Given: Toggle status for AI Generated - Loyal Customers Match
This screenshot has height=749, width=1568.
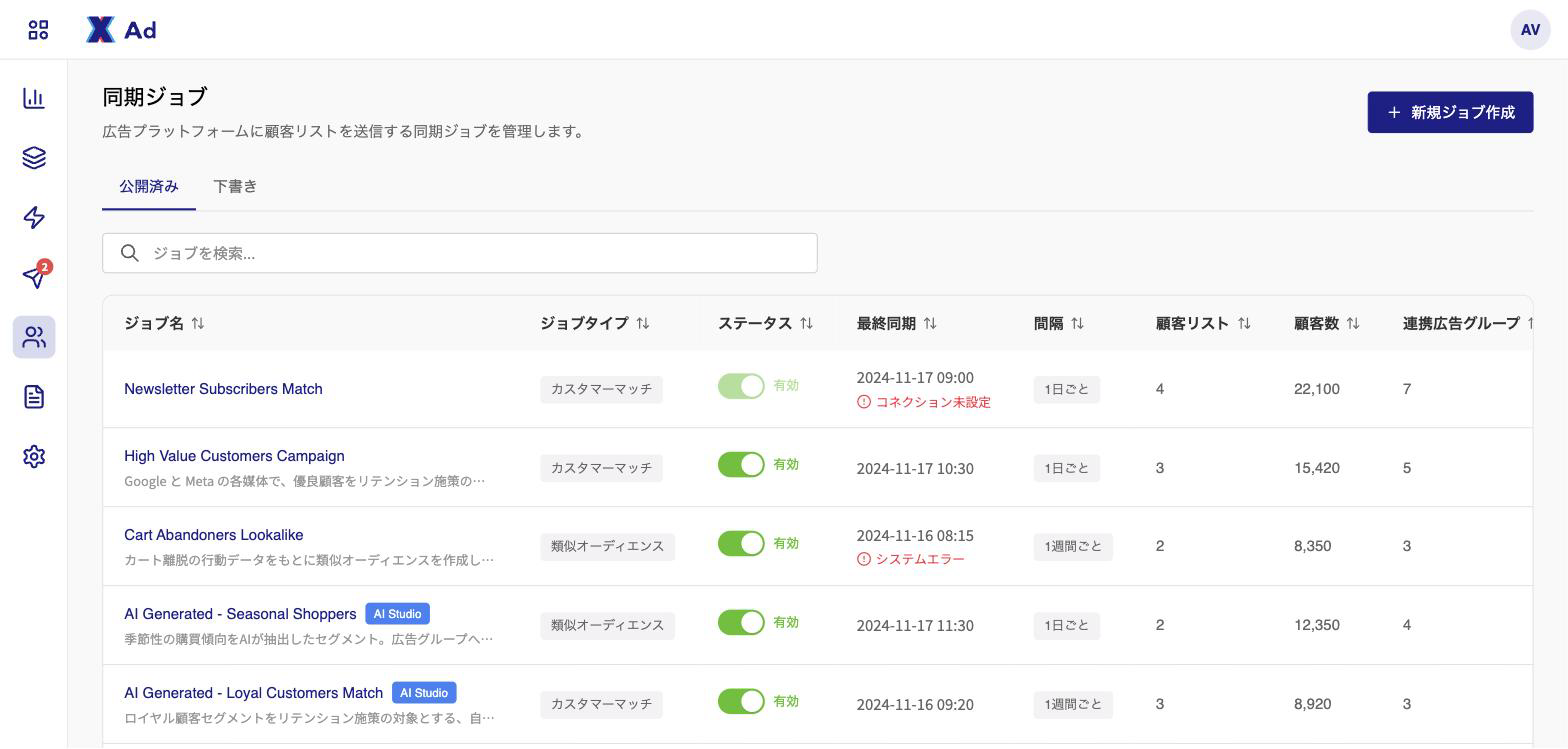Looking at the screenshot, I should pos(741,701).
